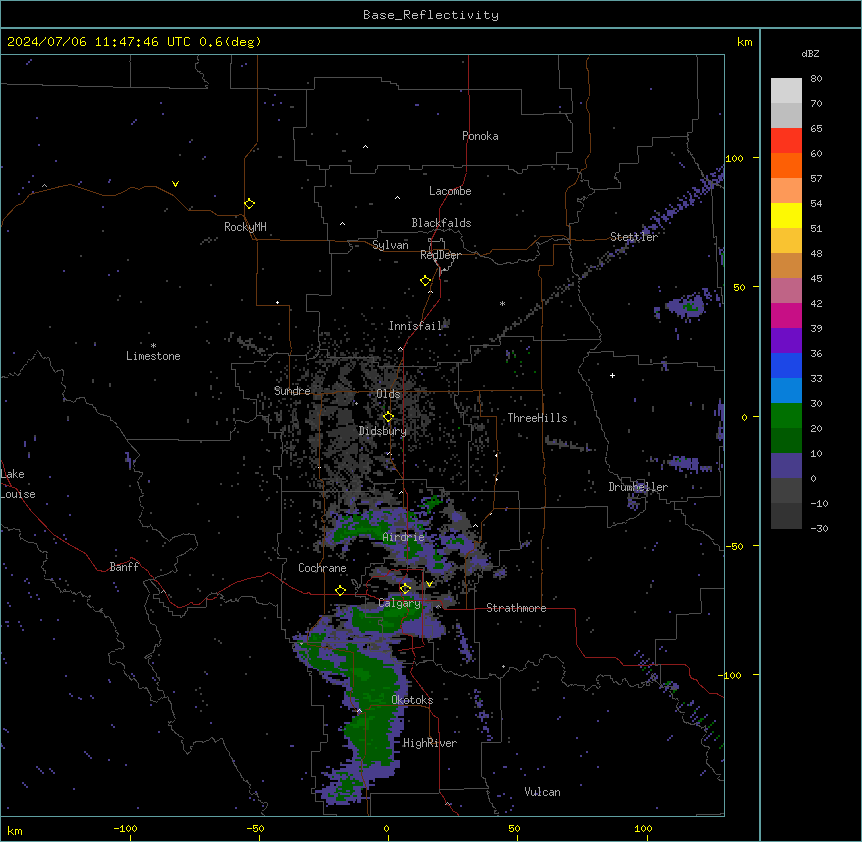The height and width of the screenshot is (842, 862).
Task: Click the Drumheller town label
Action: [638, 487]
